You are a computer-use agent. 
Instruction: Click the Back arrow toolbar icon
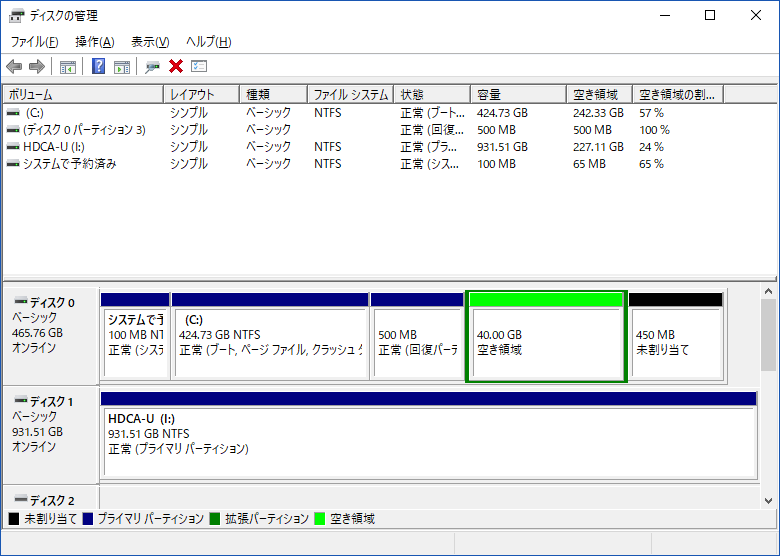14,66
